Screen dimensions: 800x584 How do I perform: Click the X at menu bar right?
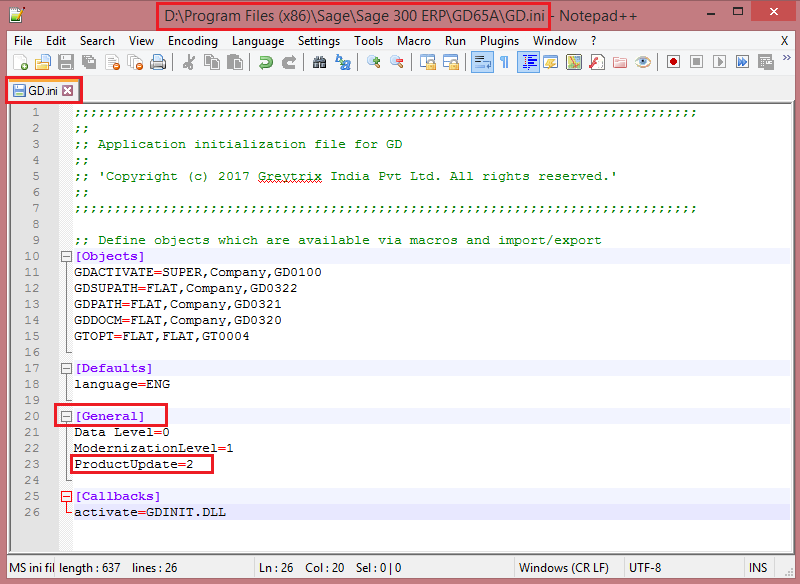point(784,41)
